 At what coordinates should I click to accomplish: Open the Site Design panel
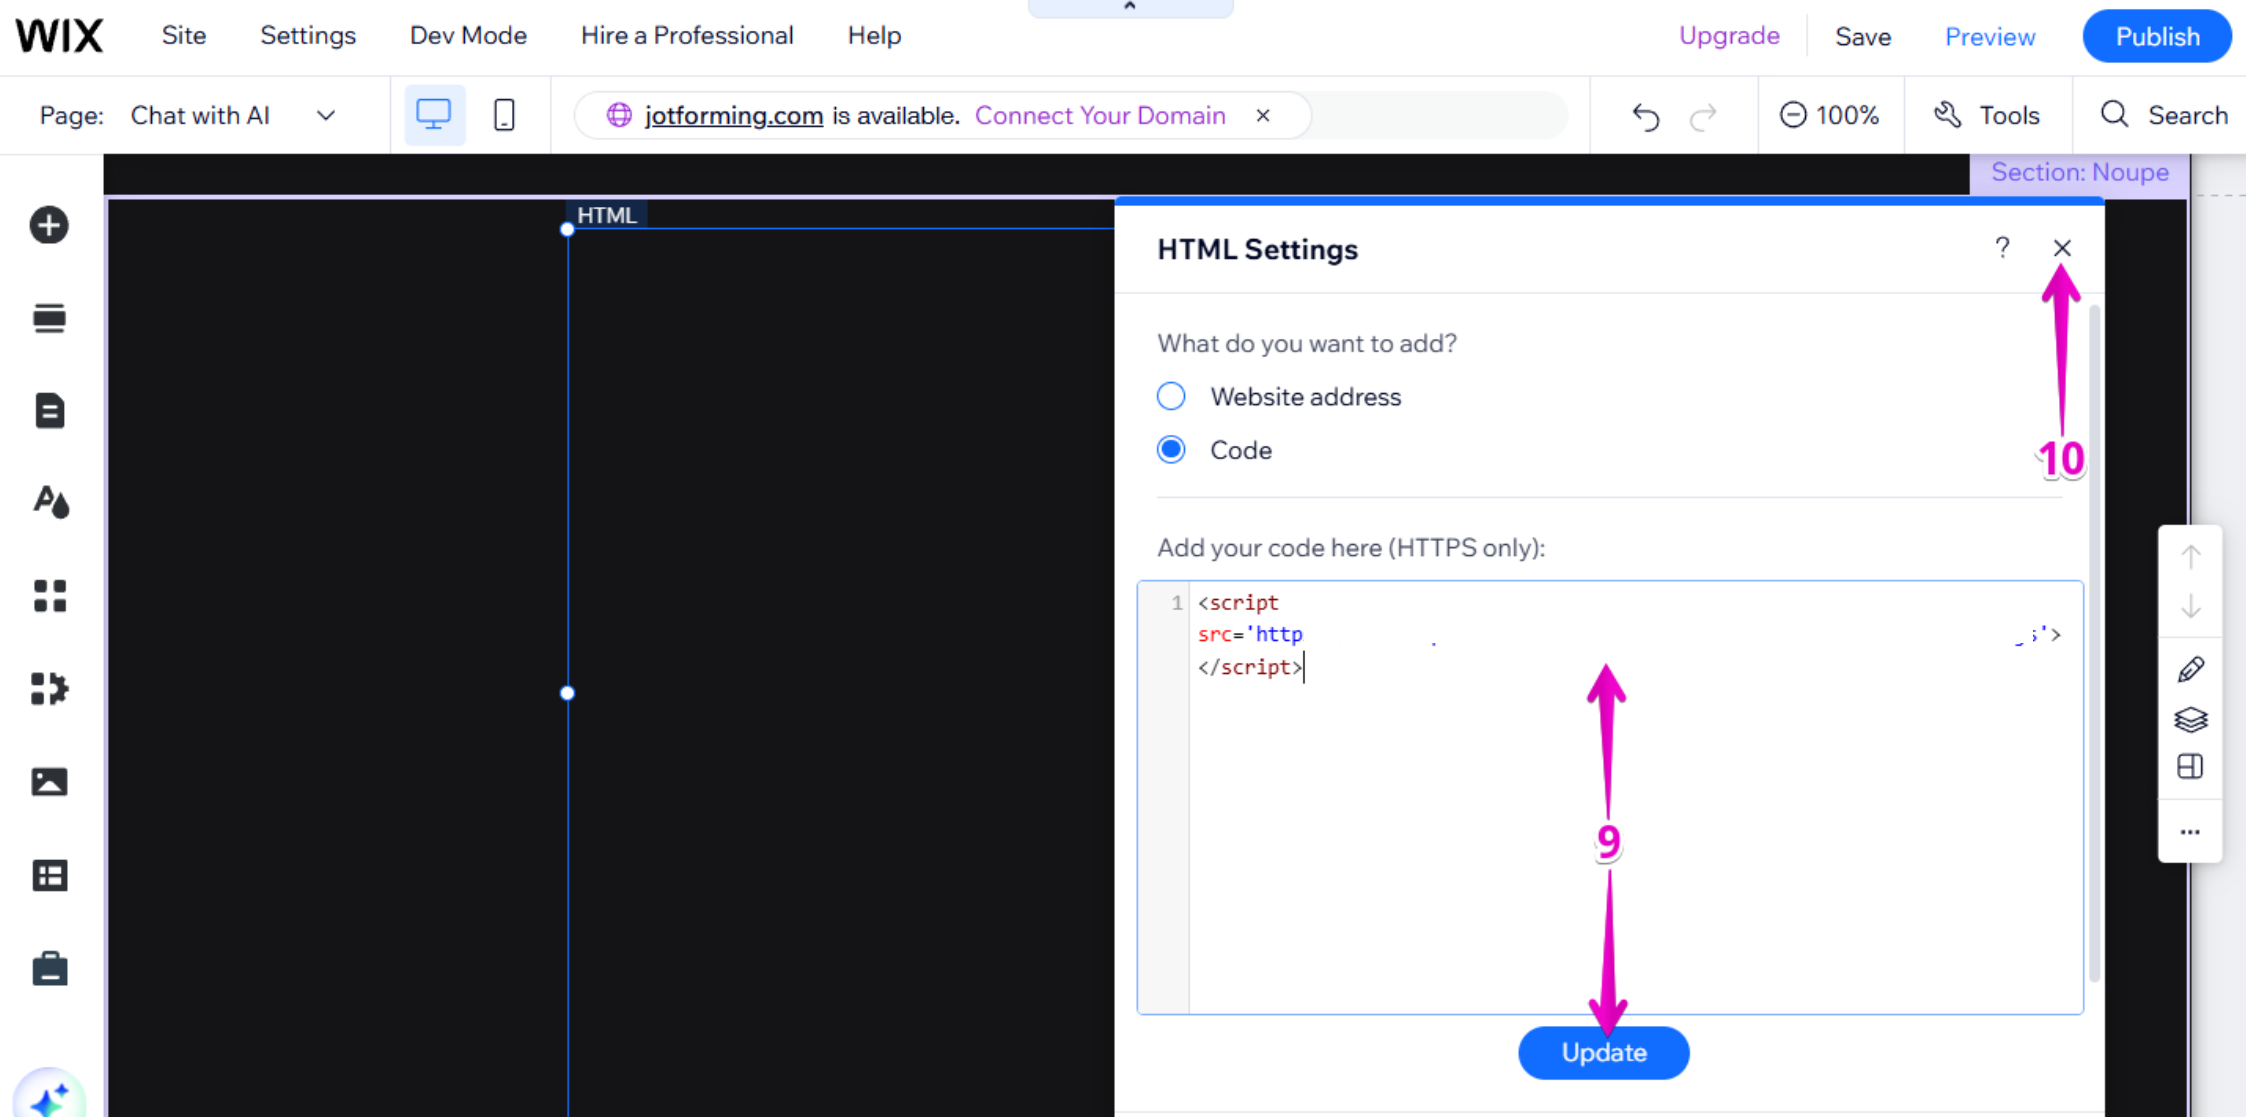pyautogui.click(x=48, y=503)
